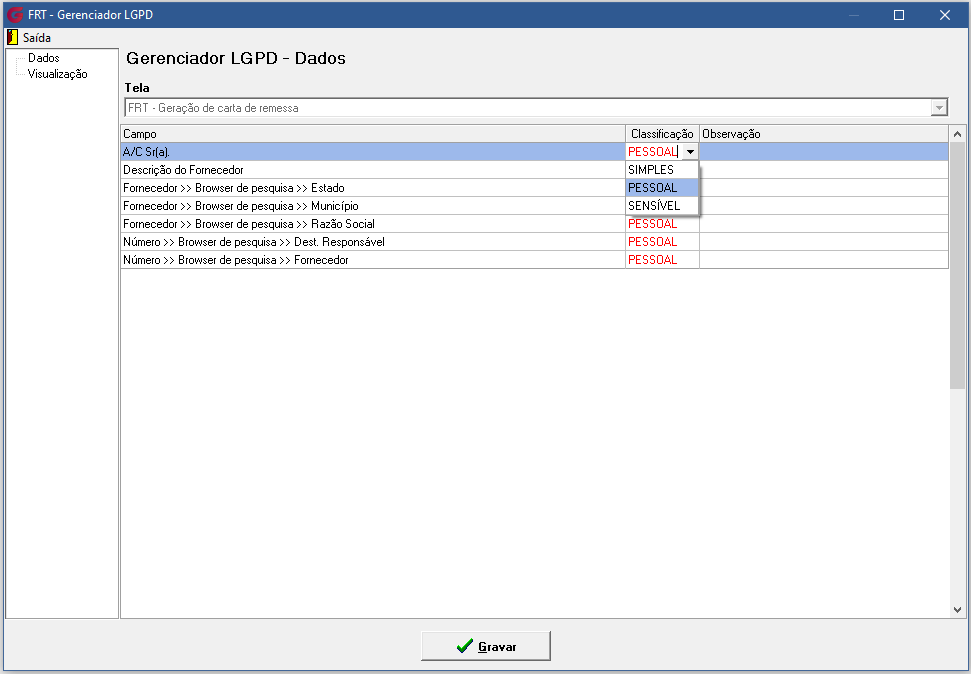
Task: Select Número >> Browser de pesquisa >> Fornecedor row
Action: [x=373, y=260]
